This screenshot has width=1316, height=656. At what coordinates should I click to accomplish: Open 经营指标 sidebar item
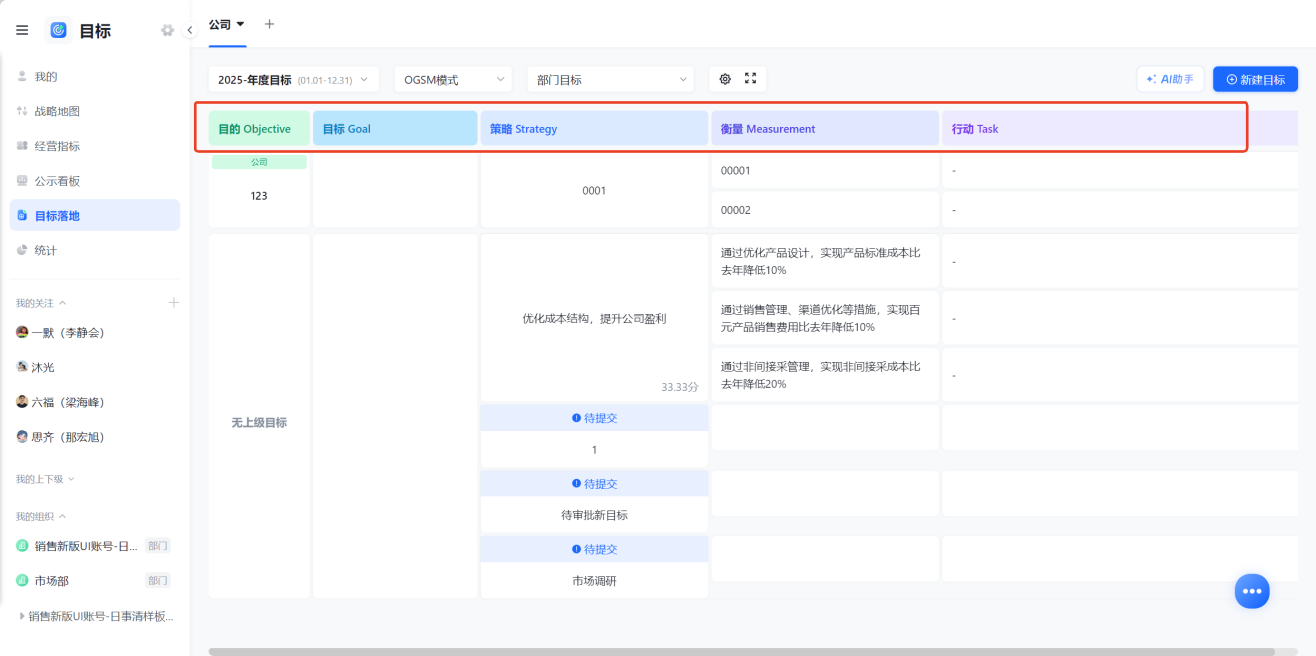[x=95, y=146]
